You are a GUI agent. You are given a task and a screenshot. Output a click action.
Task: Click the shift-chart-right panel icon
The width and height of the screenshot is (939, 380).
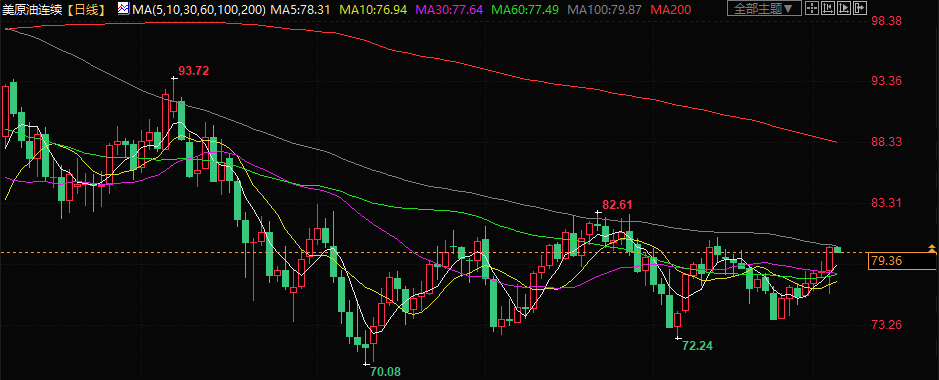pos(859,8)
